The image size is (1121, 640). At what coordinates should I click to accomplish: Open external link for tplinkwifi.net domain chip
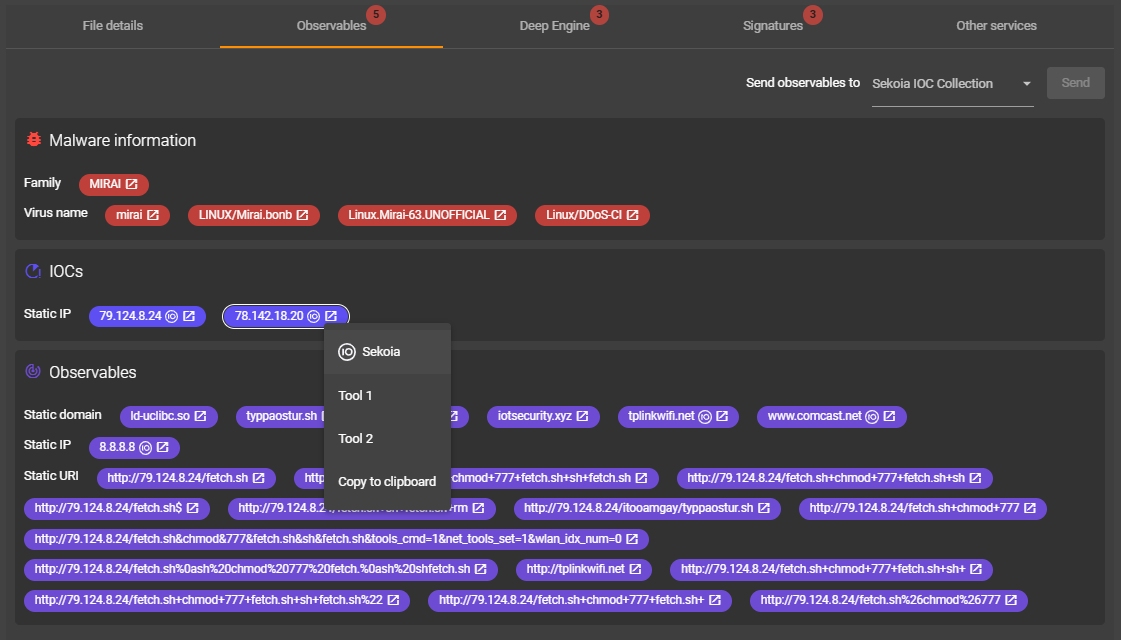pos(722,416)
